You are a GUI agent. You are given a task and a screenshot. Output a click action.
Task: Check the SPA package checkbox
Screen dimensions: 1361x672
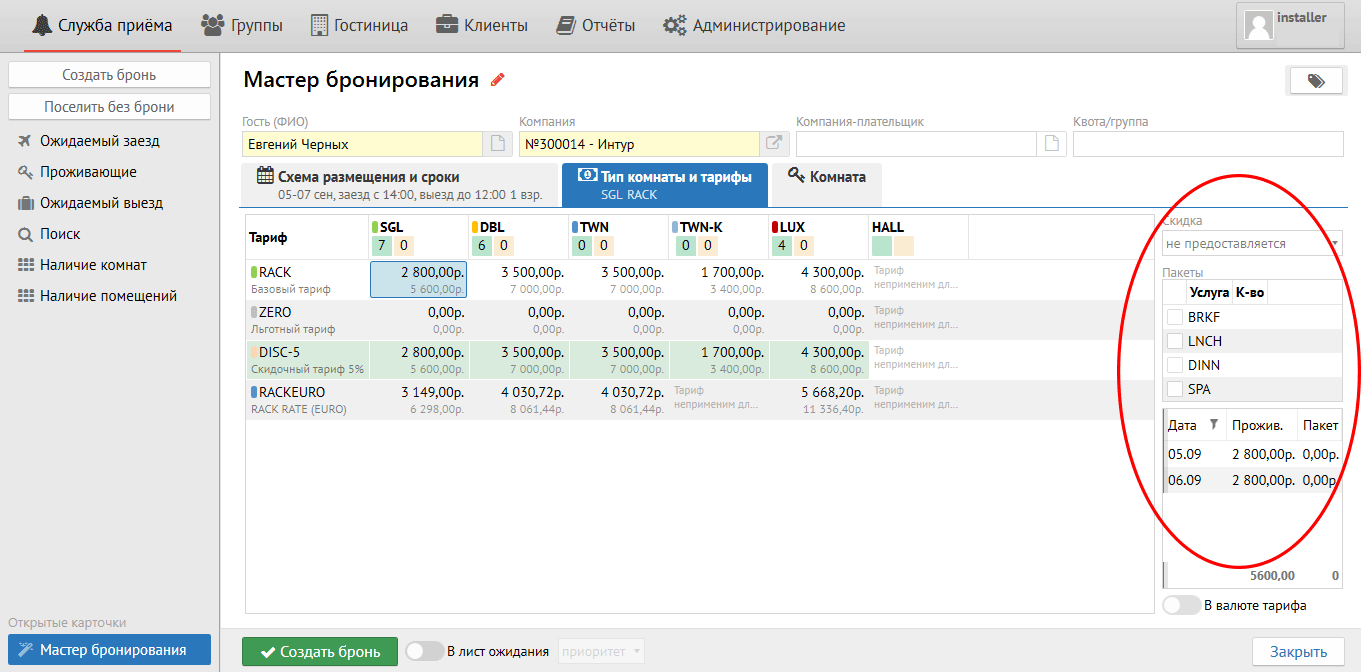click(1175, 389)
